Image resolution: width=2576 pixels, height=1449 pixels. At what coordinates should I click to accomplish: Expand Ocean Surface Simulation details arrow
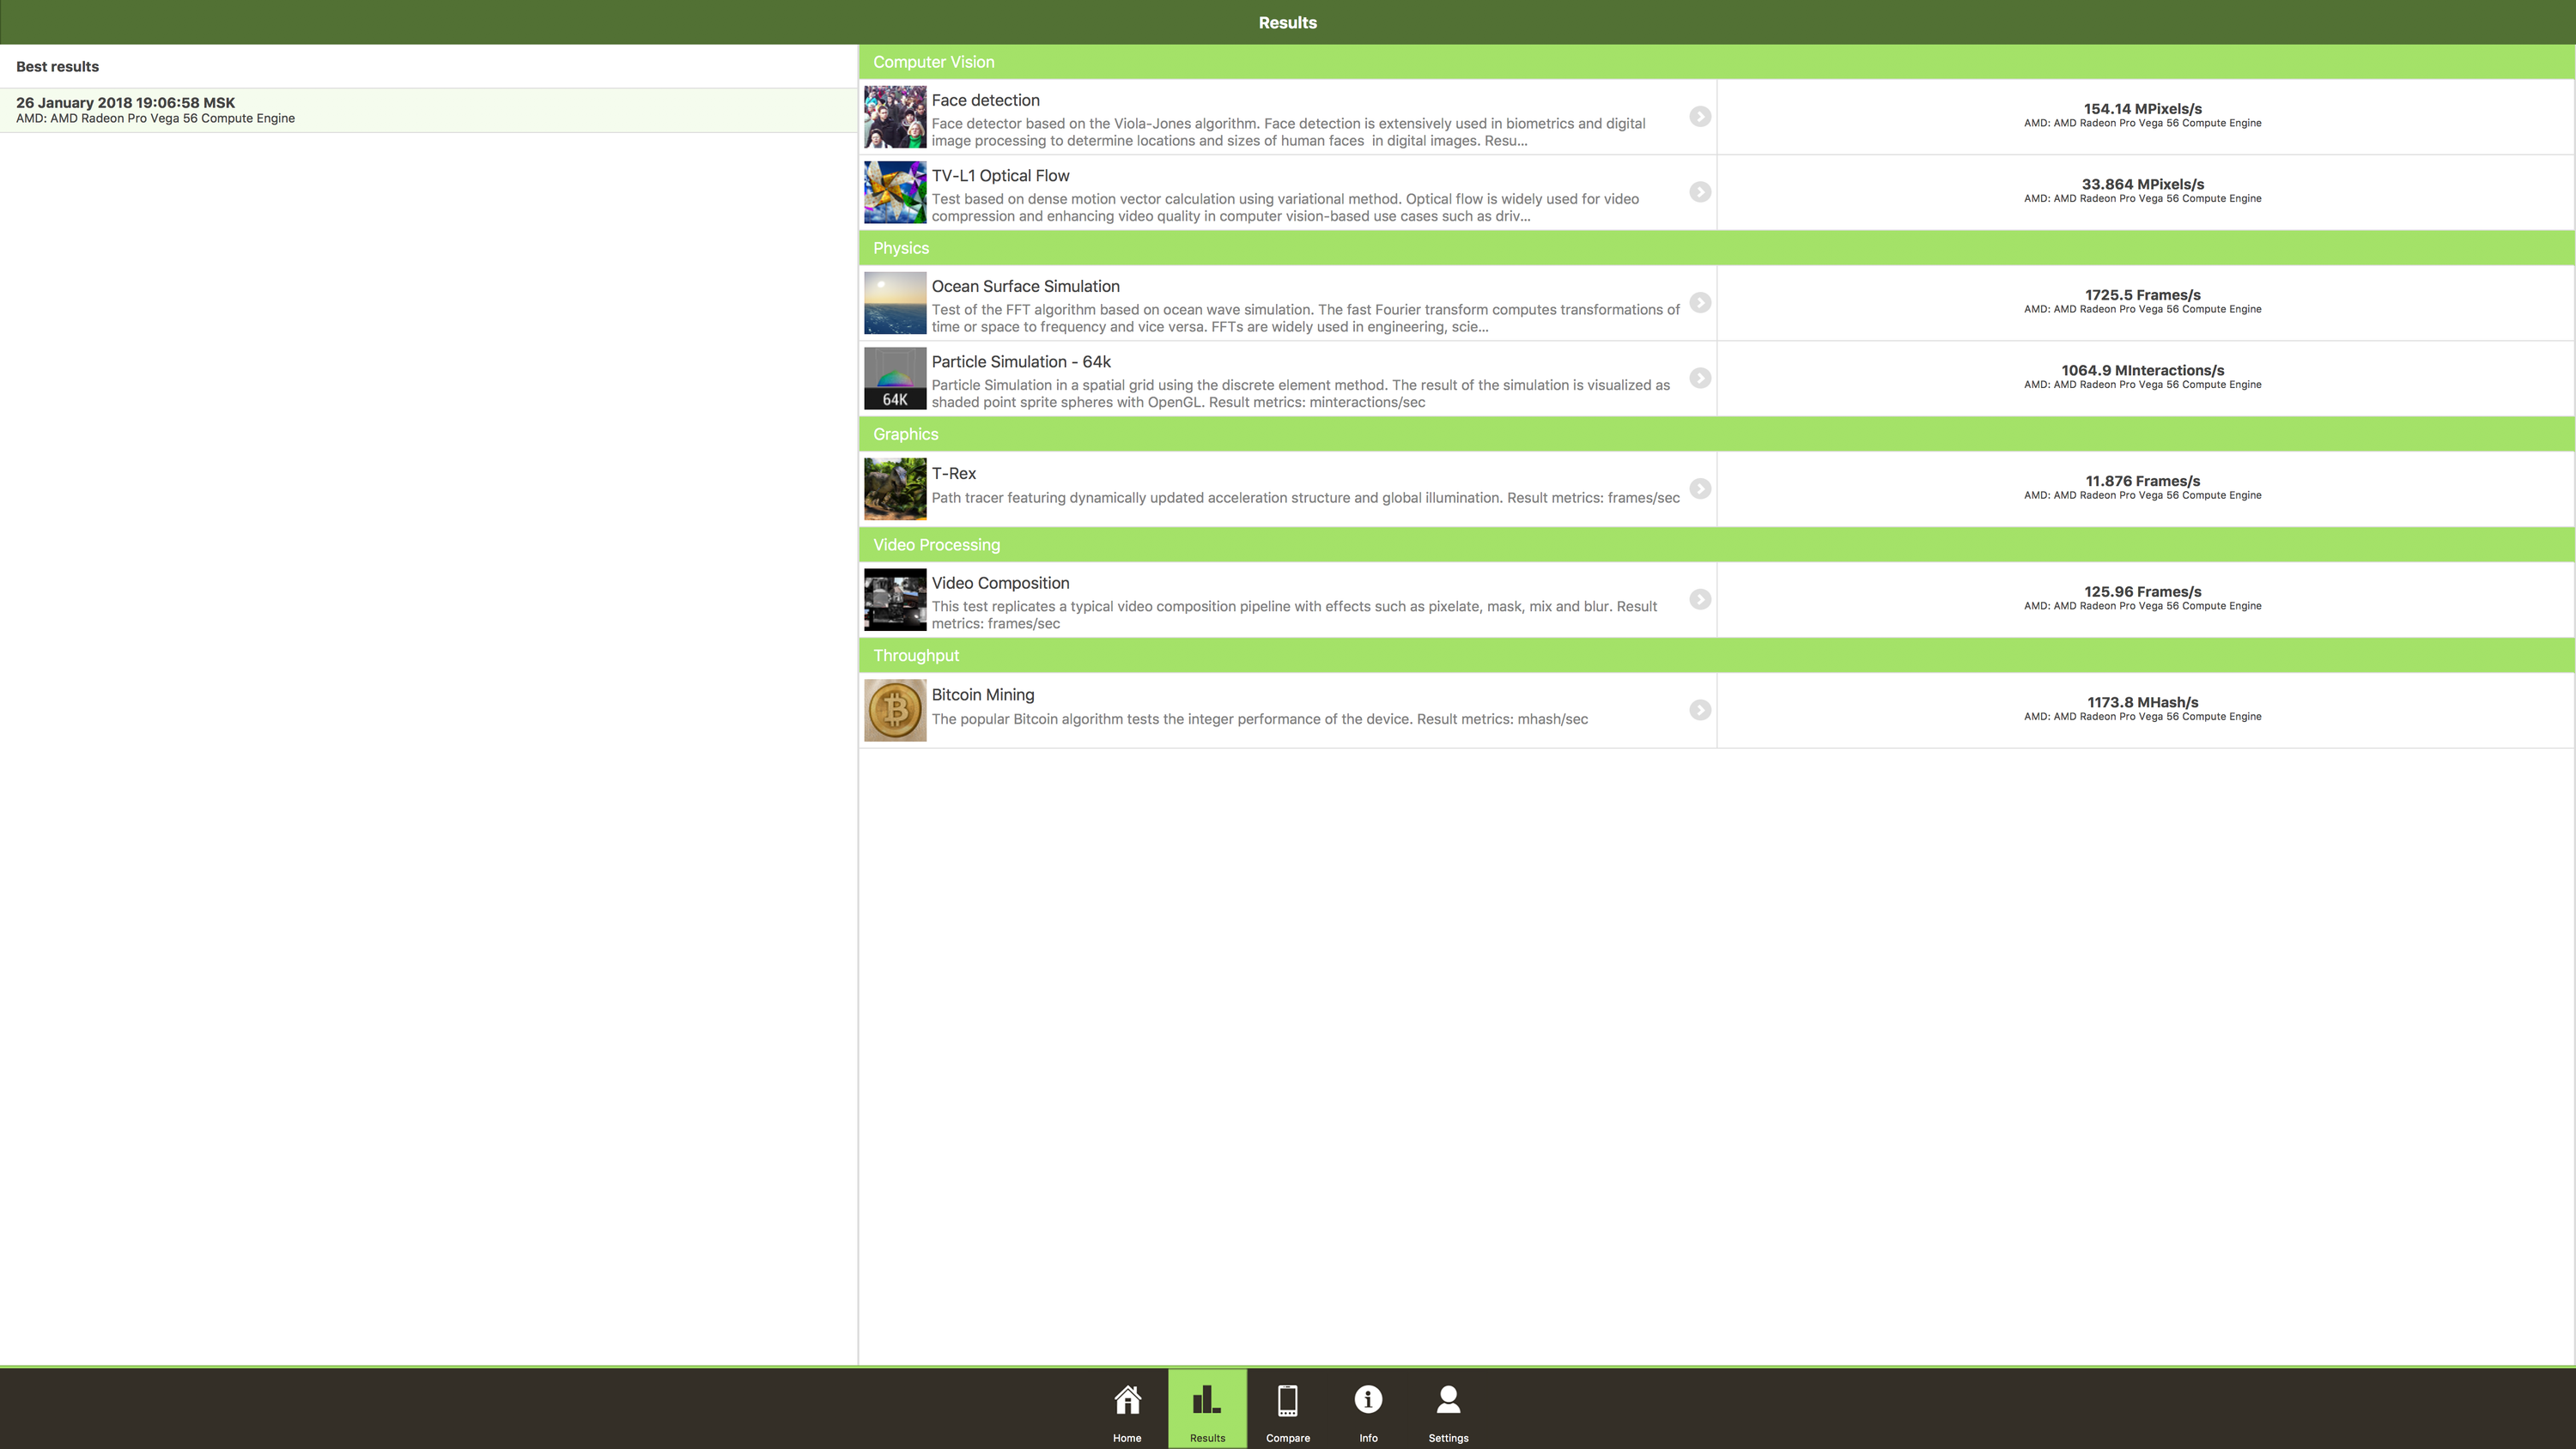point(1700,303)
